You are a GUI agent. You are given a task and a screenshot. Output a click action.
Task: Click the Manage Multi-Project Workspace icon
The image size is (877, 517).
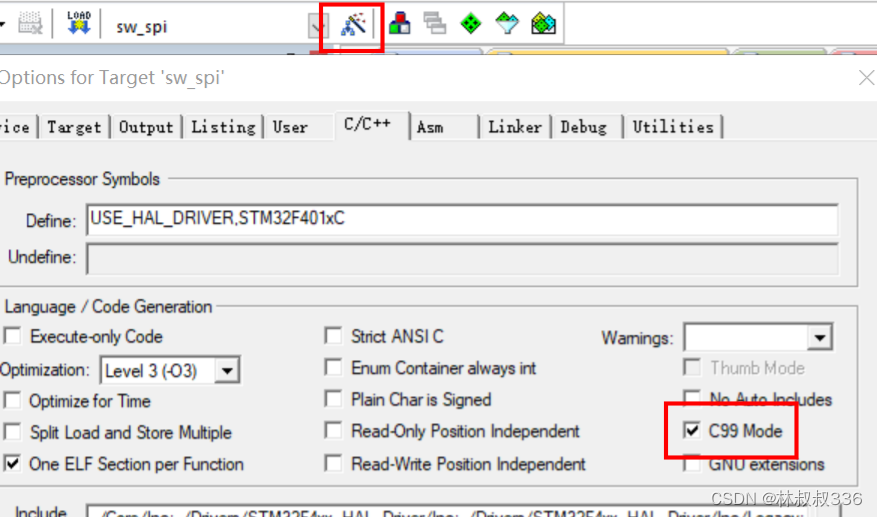click(x=435, y=24)
